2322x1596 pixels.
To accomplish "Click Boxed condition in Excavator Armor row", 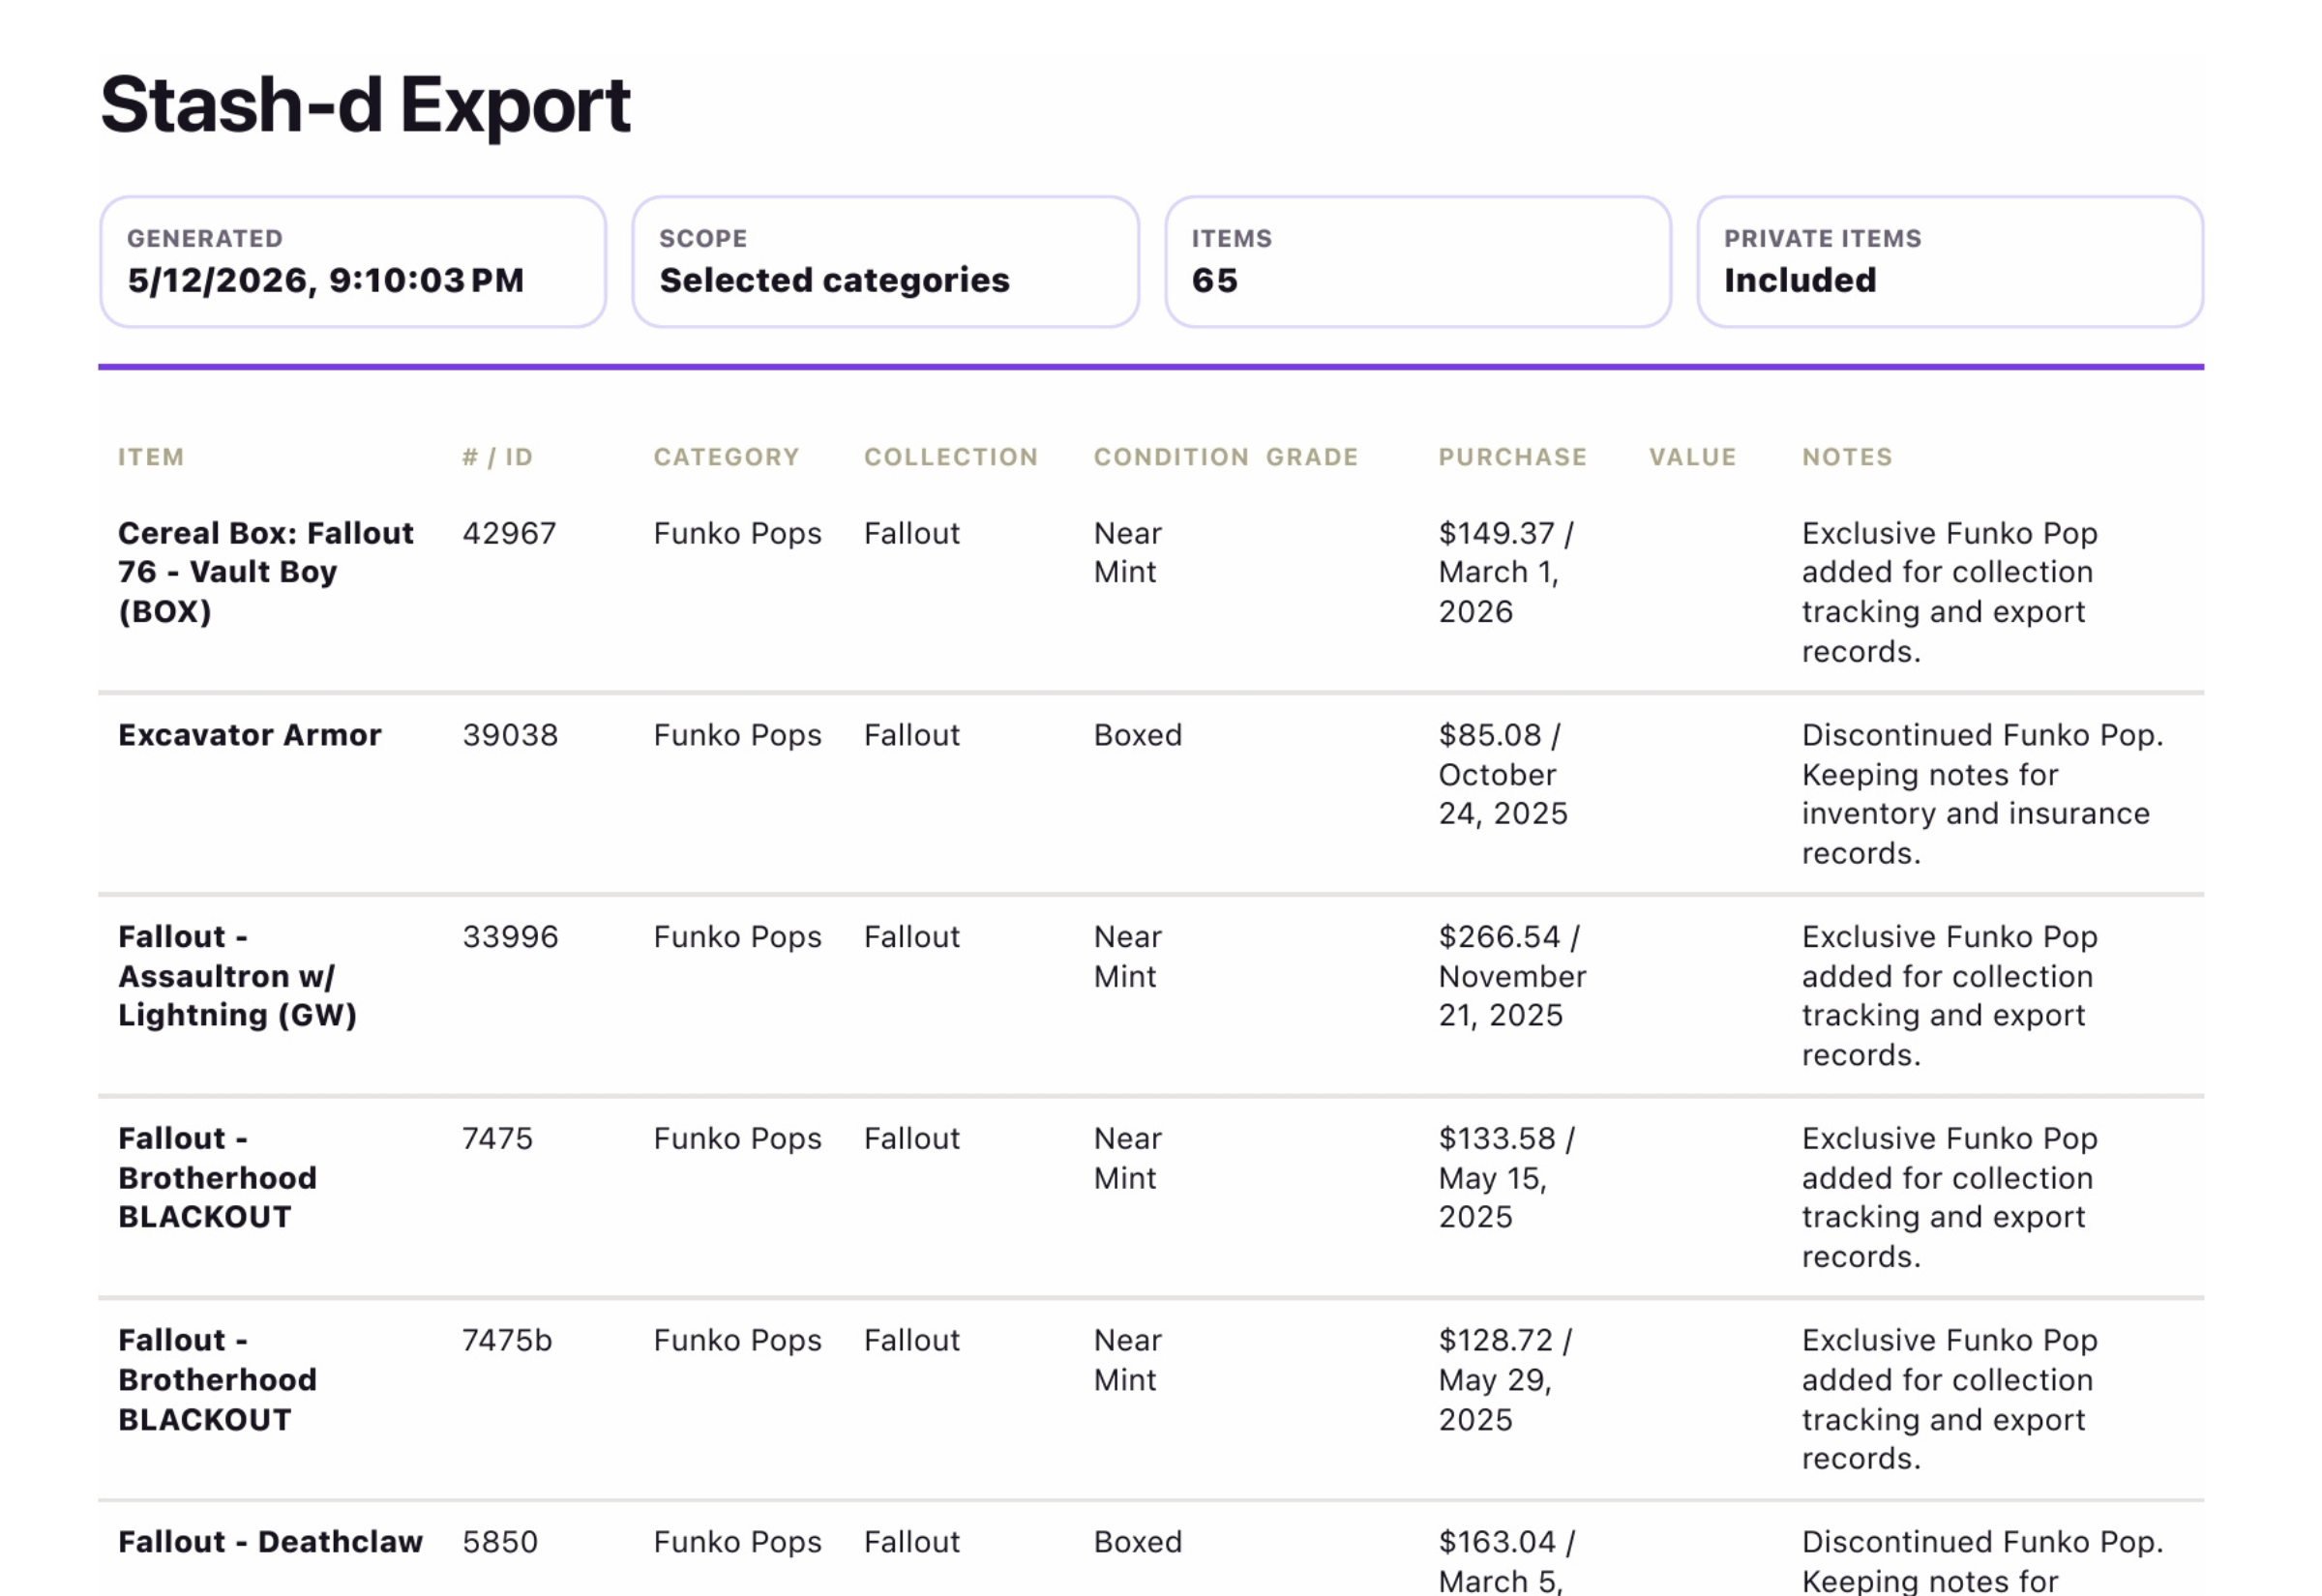I will click(x=1138, y=735).
